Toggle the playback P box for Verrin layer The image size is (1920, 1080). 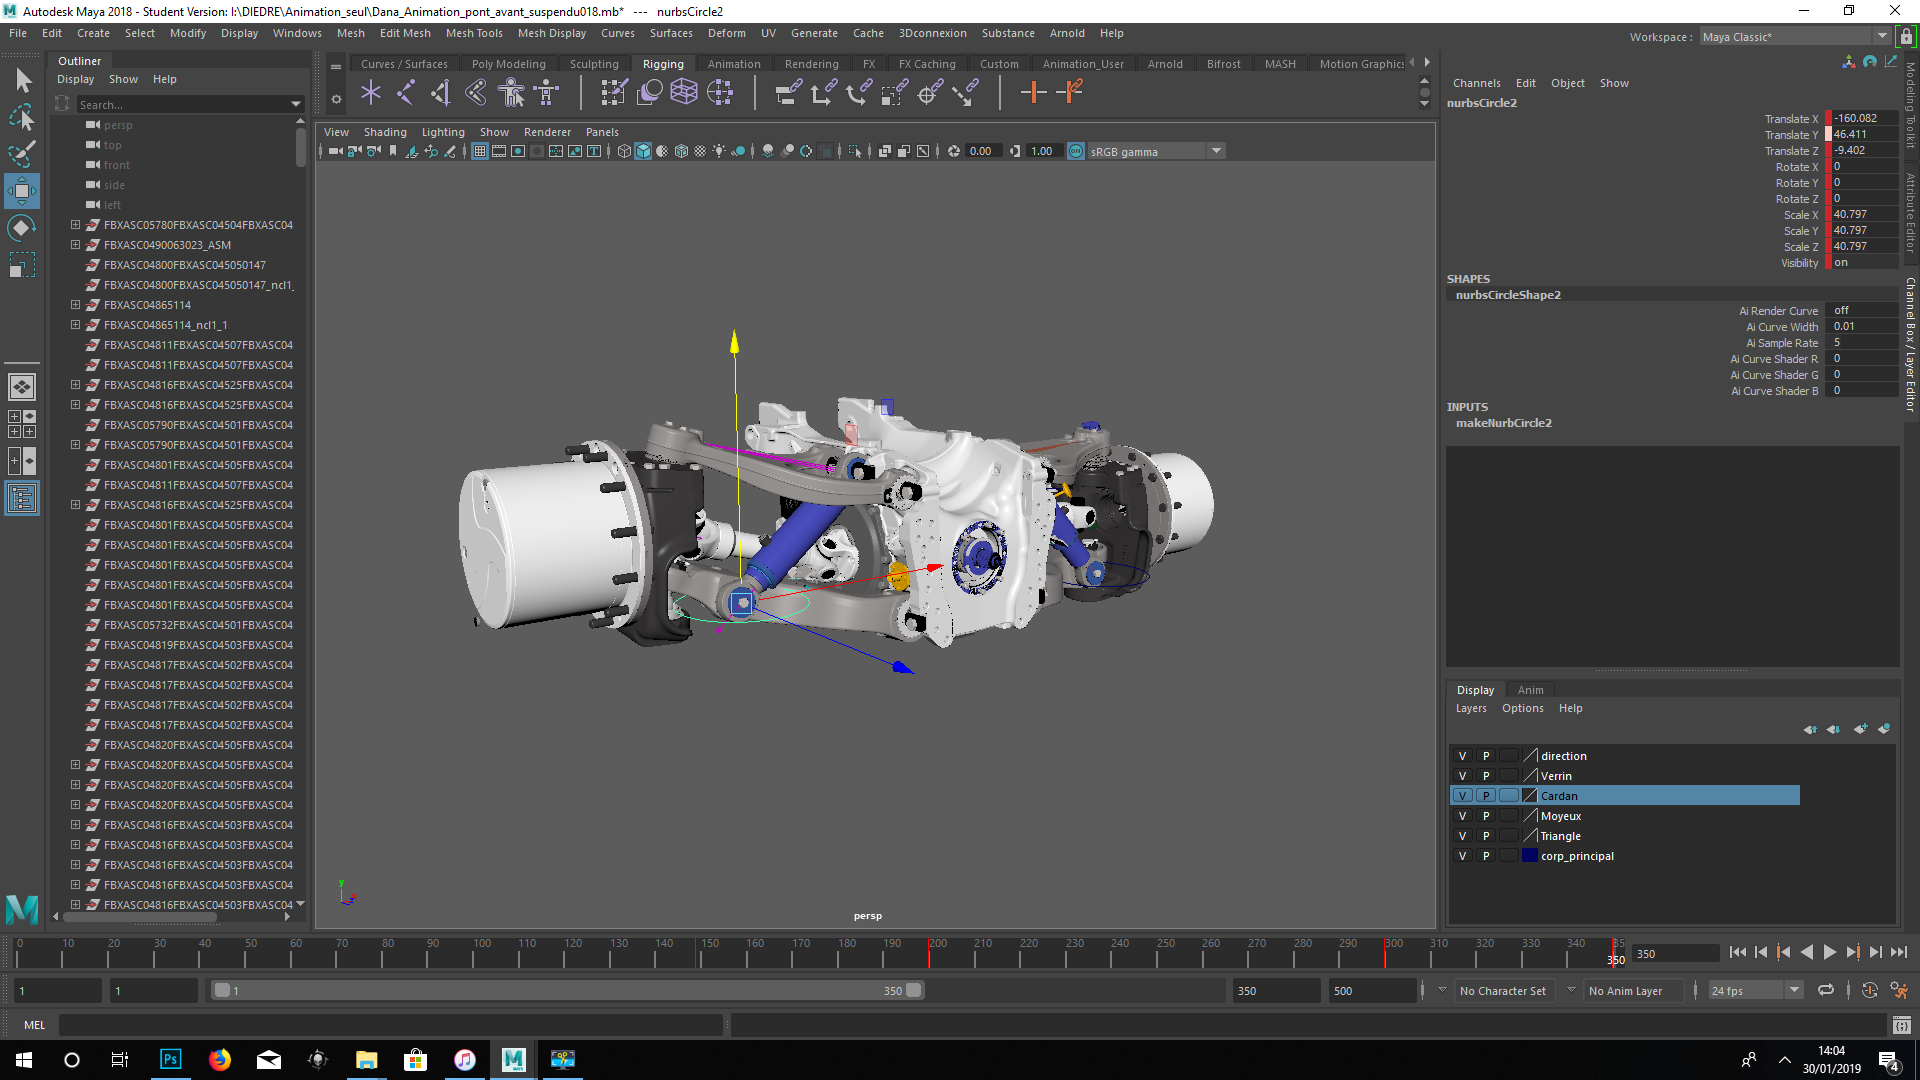pos(1486,776)
